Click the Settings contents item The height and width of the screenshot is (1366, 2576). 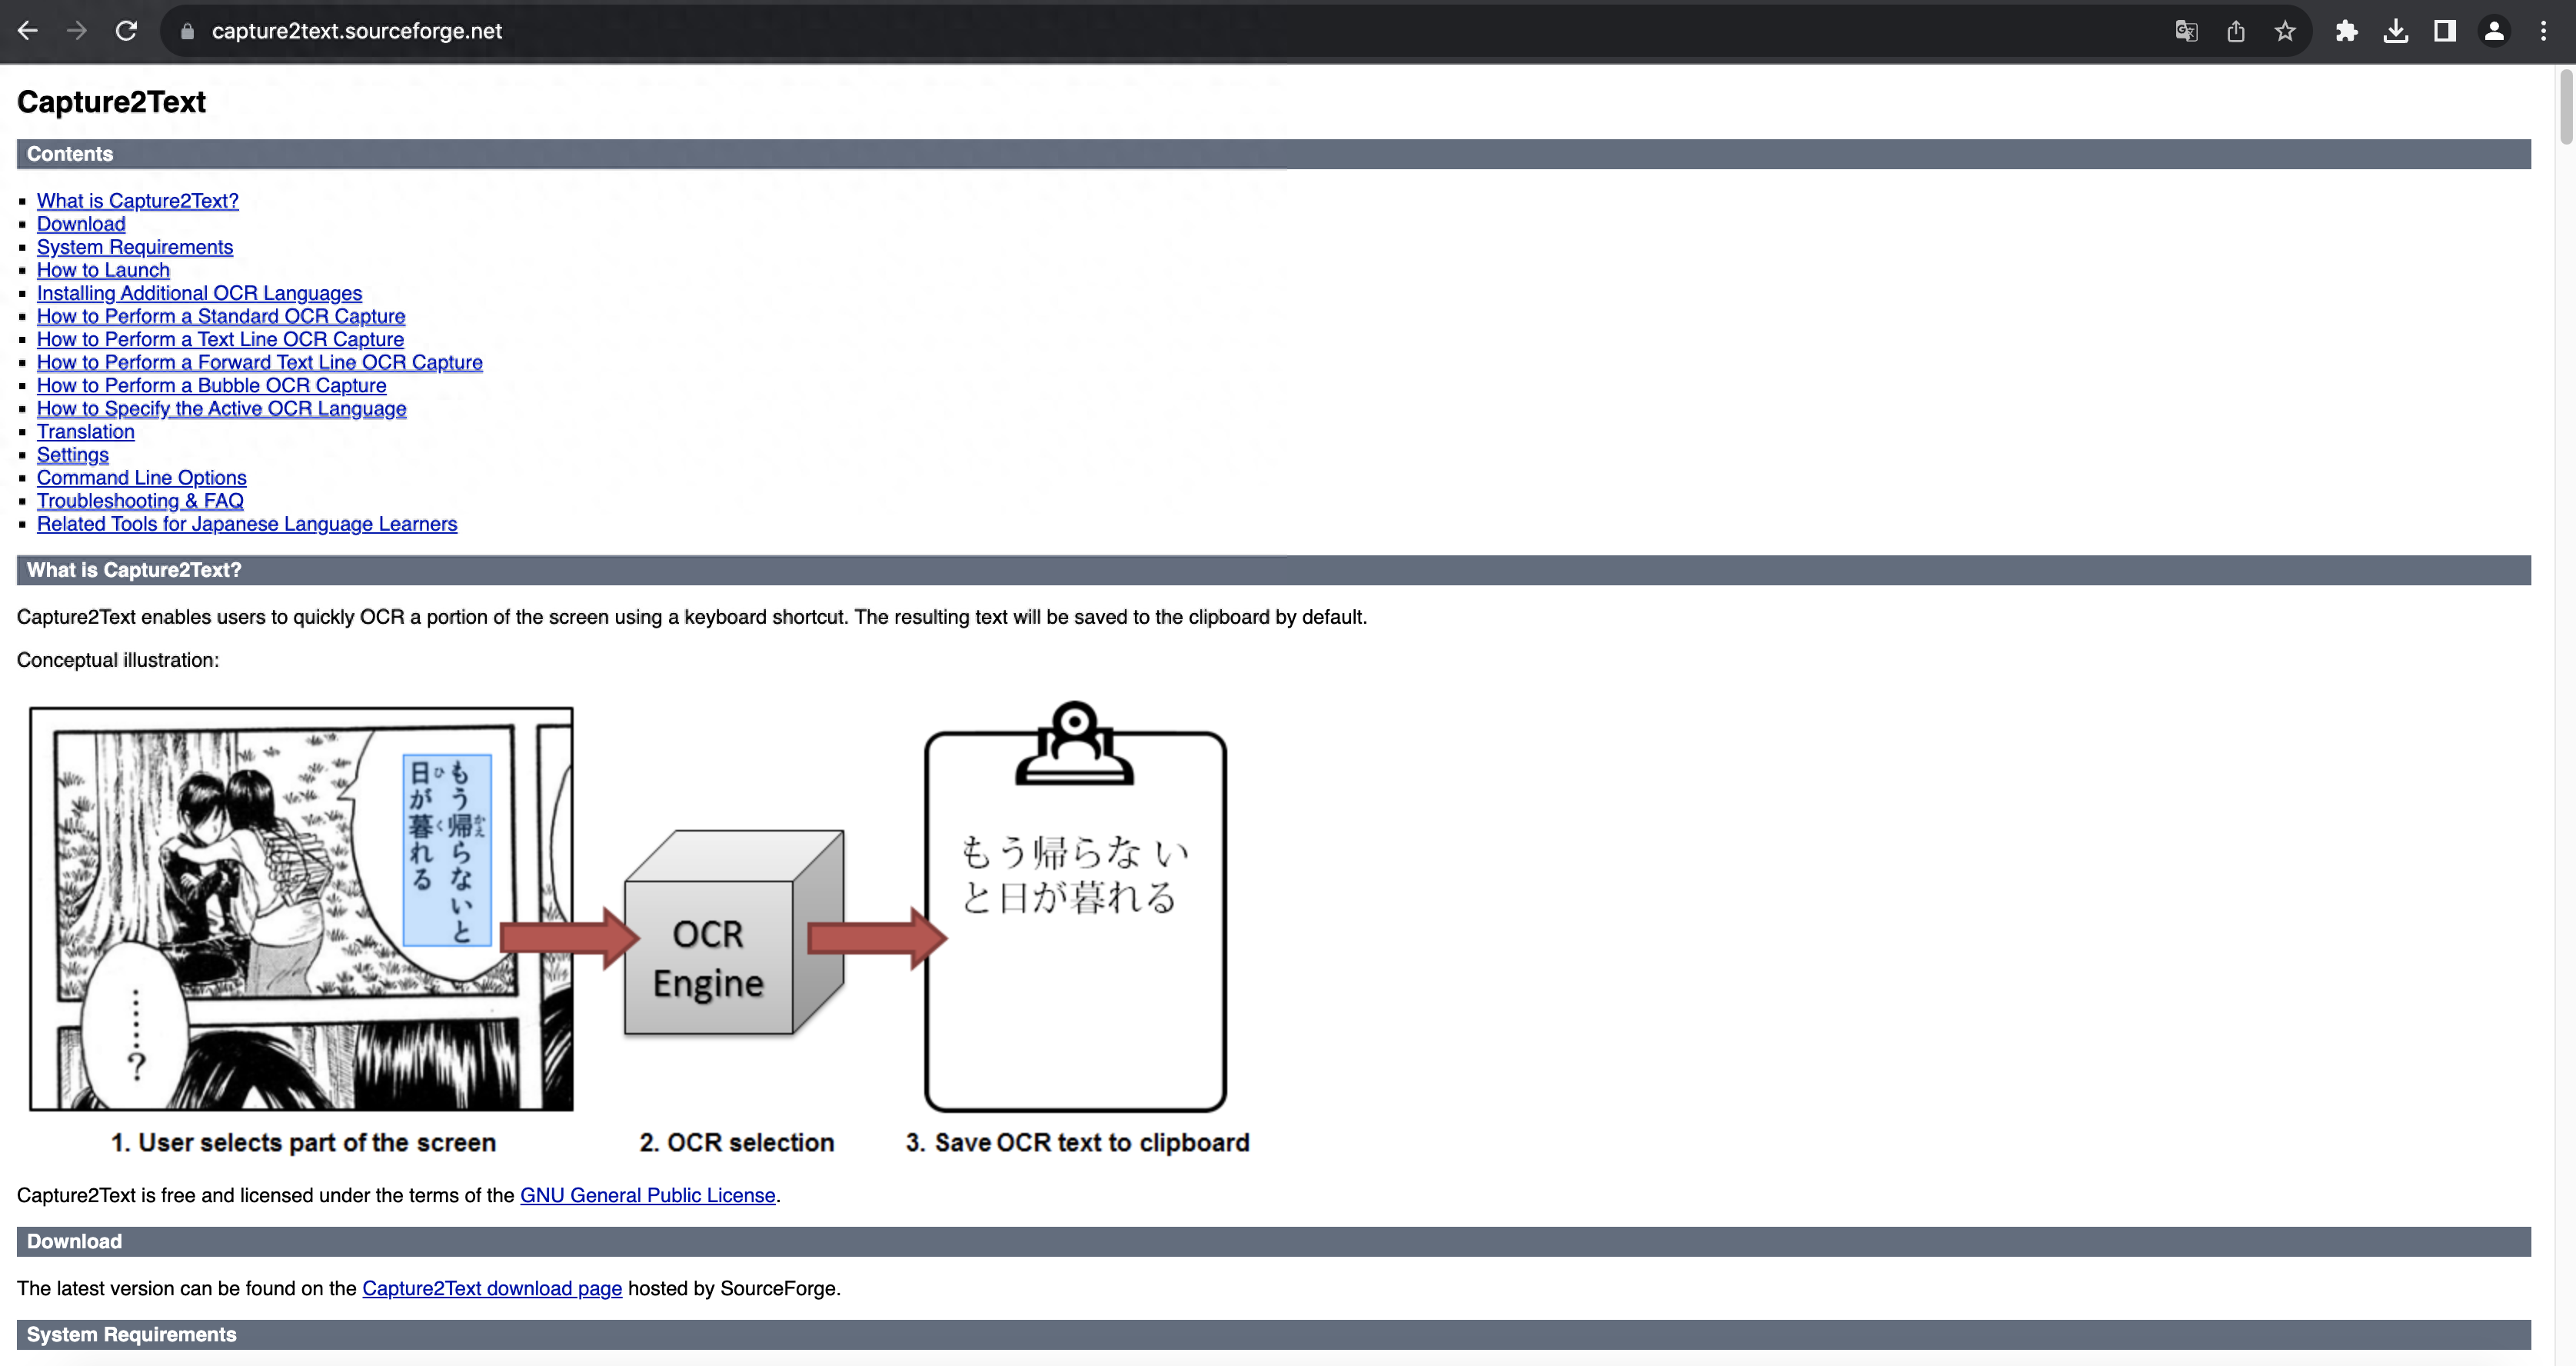click(x=73, y=455)
